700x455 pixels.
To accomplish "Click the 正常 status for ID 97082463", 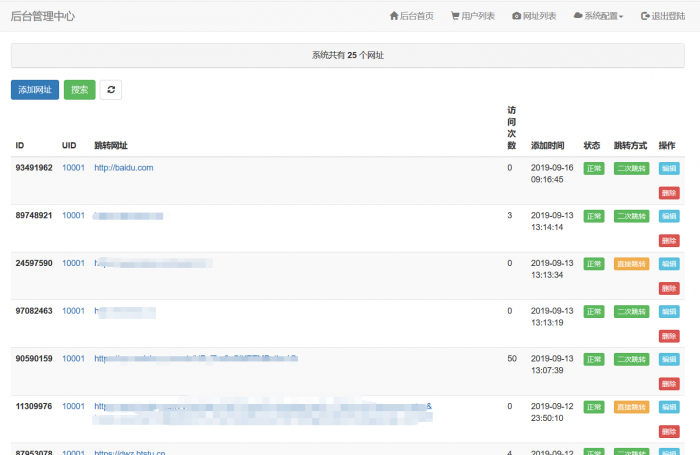I will pyautogui.click(x=594, y=312).
